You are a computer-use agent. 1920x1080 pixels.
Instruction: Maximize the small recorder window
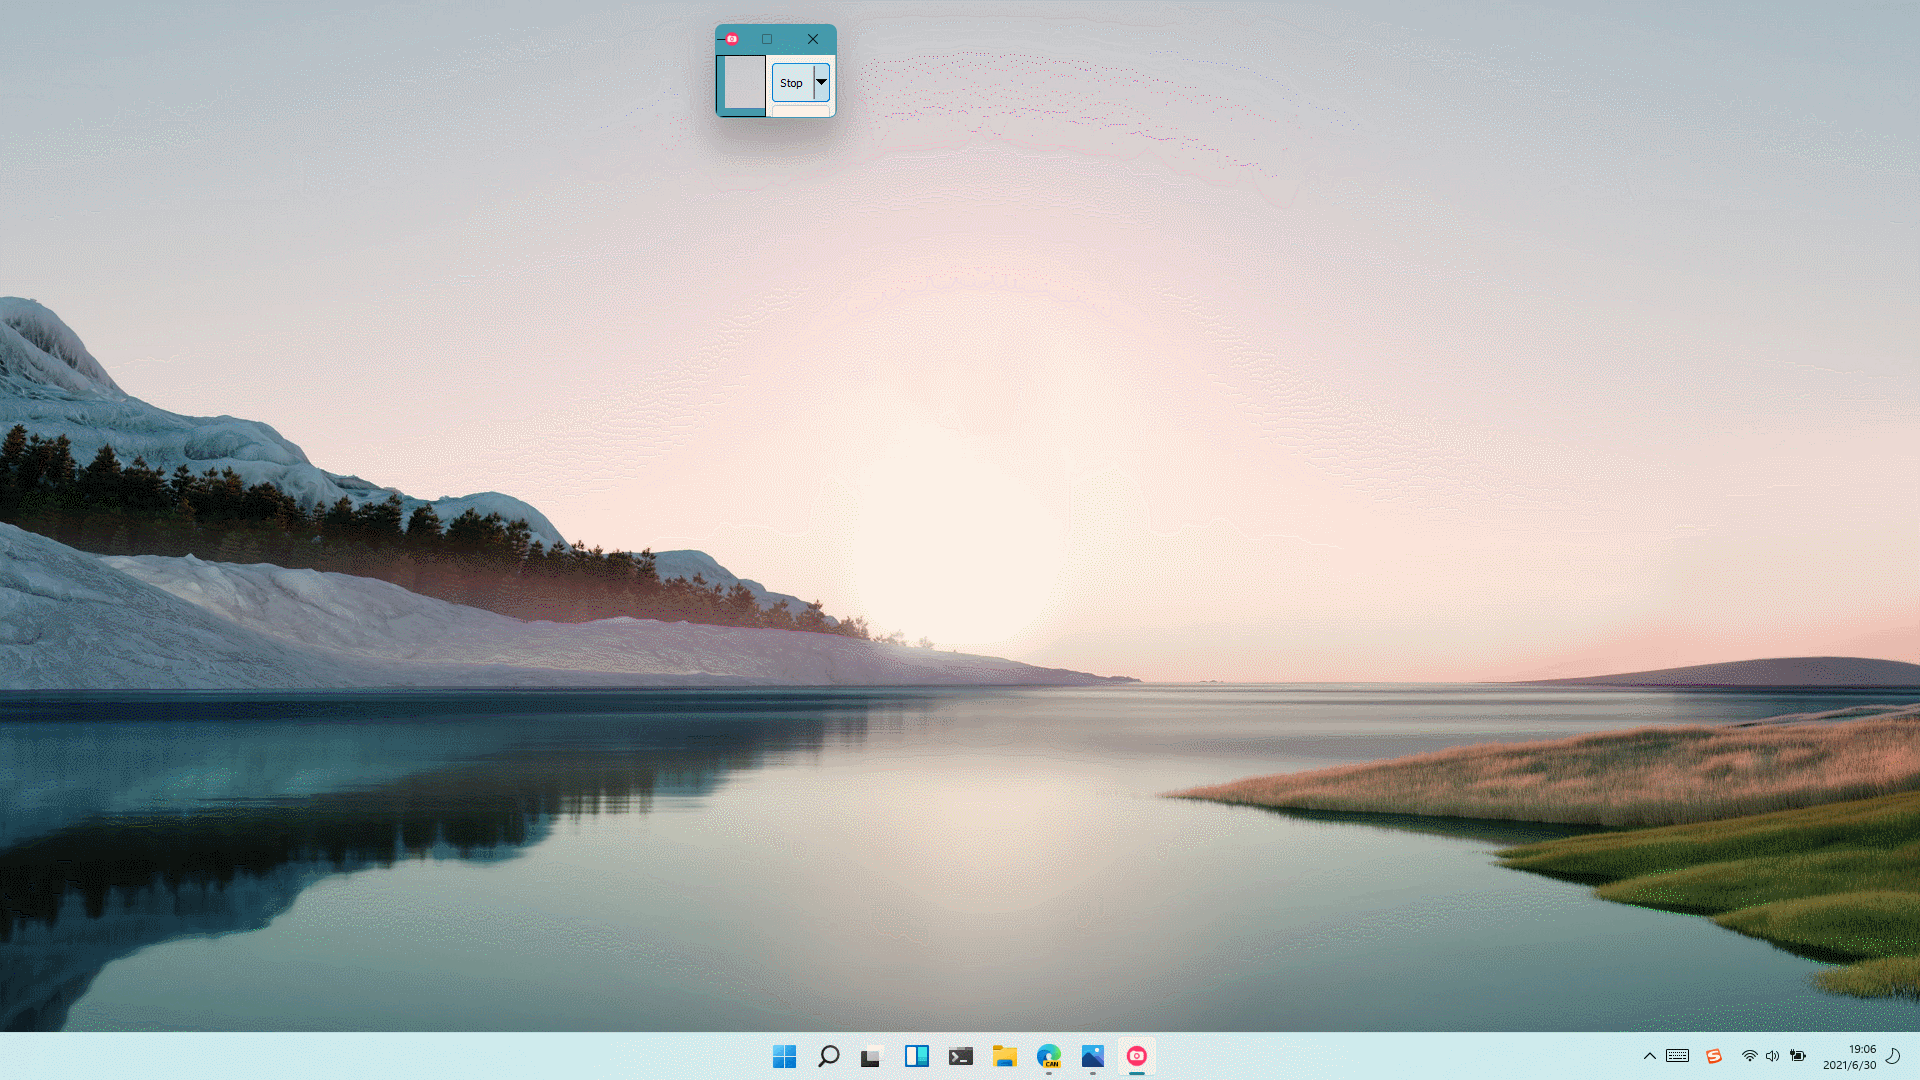pos(767,39)
